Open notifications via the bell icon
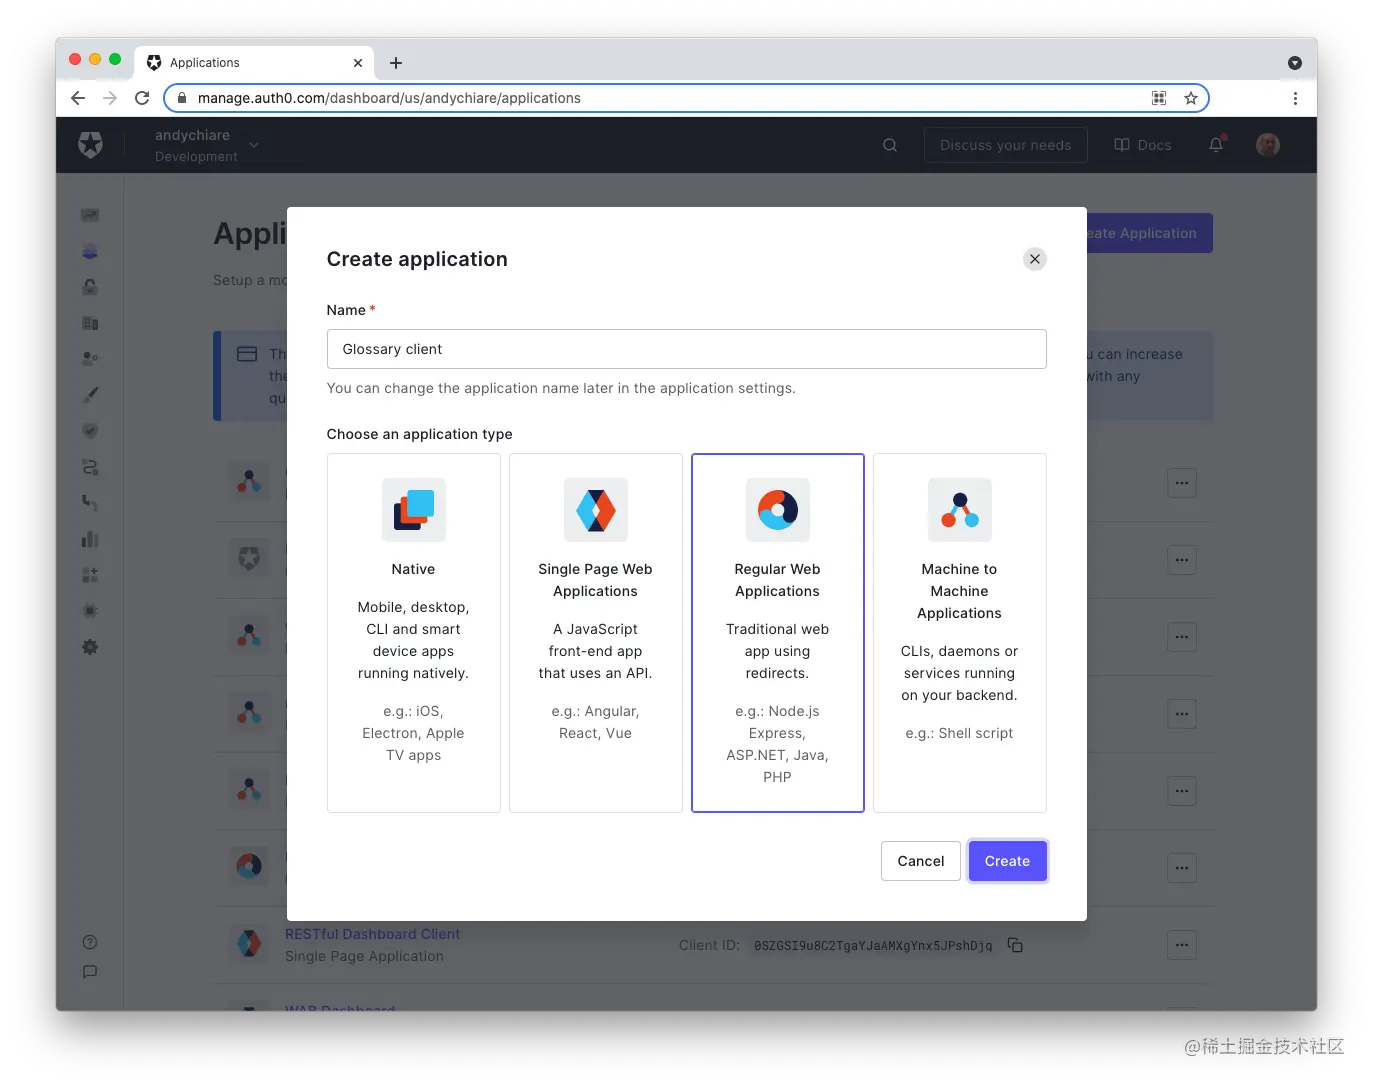The height and width of the screenshot is (1085, 1373). 1215,144
